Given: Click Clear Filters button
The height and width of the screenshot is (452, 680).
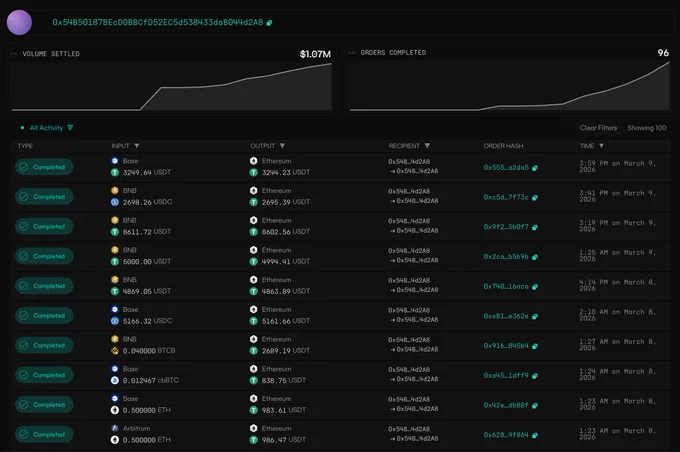Looking at the screenshot, I should coord(598,128).
